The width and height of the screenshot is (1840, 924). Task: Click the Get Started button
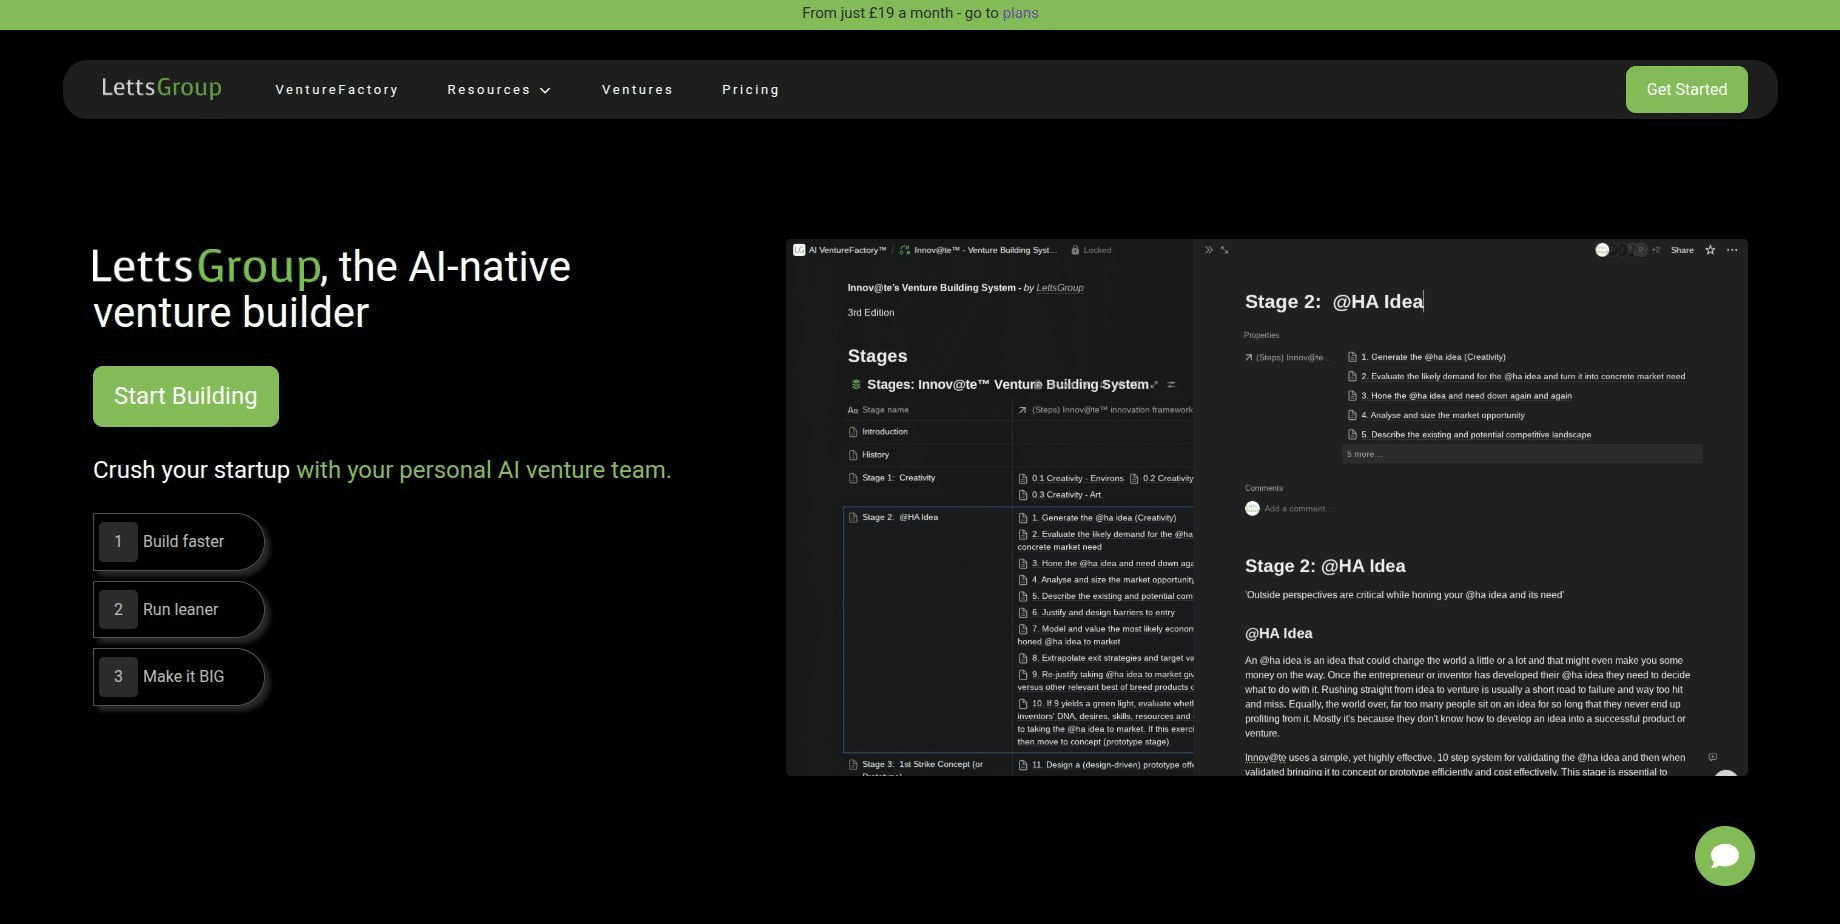pyautogui.click(x=1686, y=89)
